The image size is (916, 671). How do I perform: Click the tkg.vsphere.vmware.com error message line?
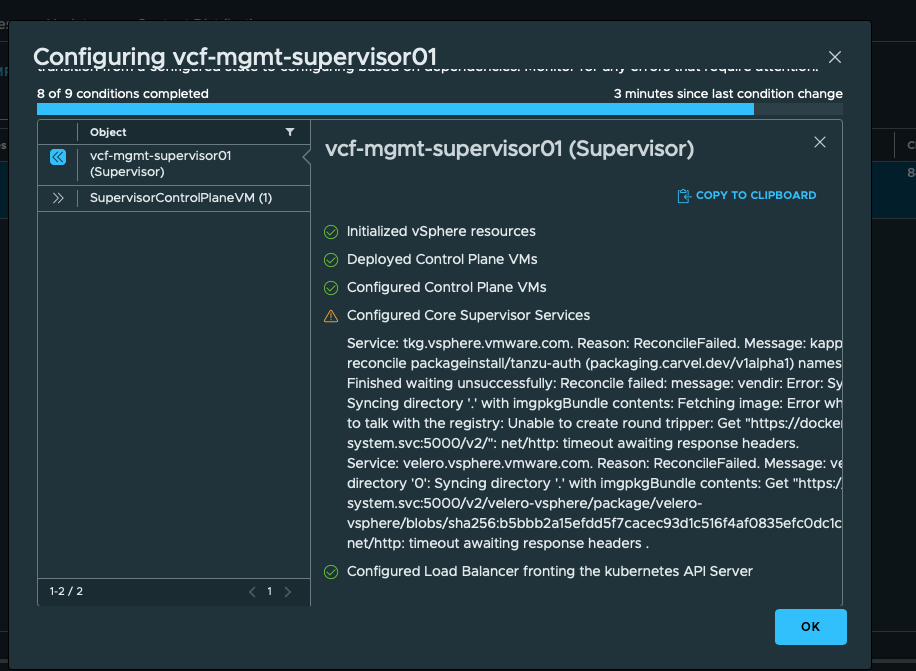(x=594, y=343)
